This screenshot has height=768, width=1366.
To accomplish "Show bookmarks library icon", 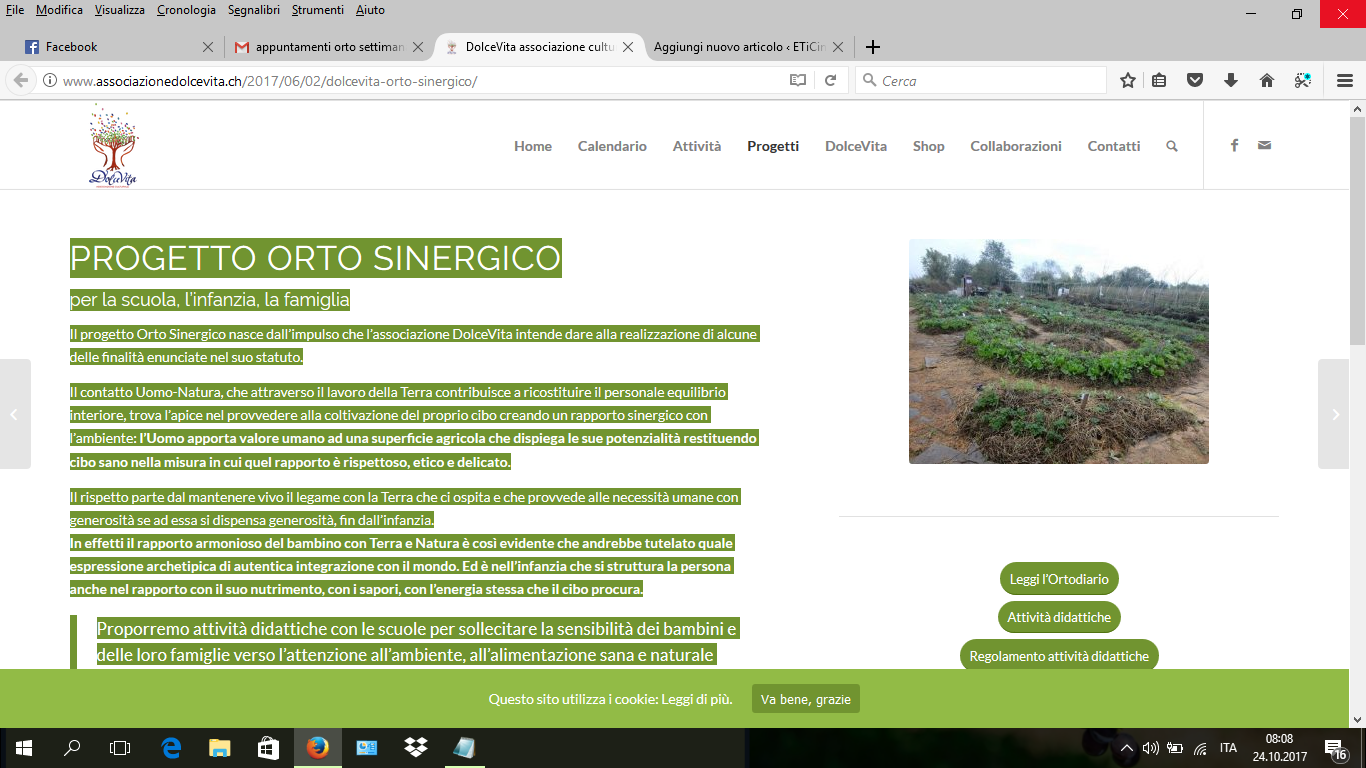I will tap(1159, 81).
